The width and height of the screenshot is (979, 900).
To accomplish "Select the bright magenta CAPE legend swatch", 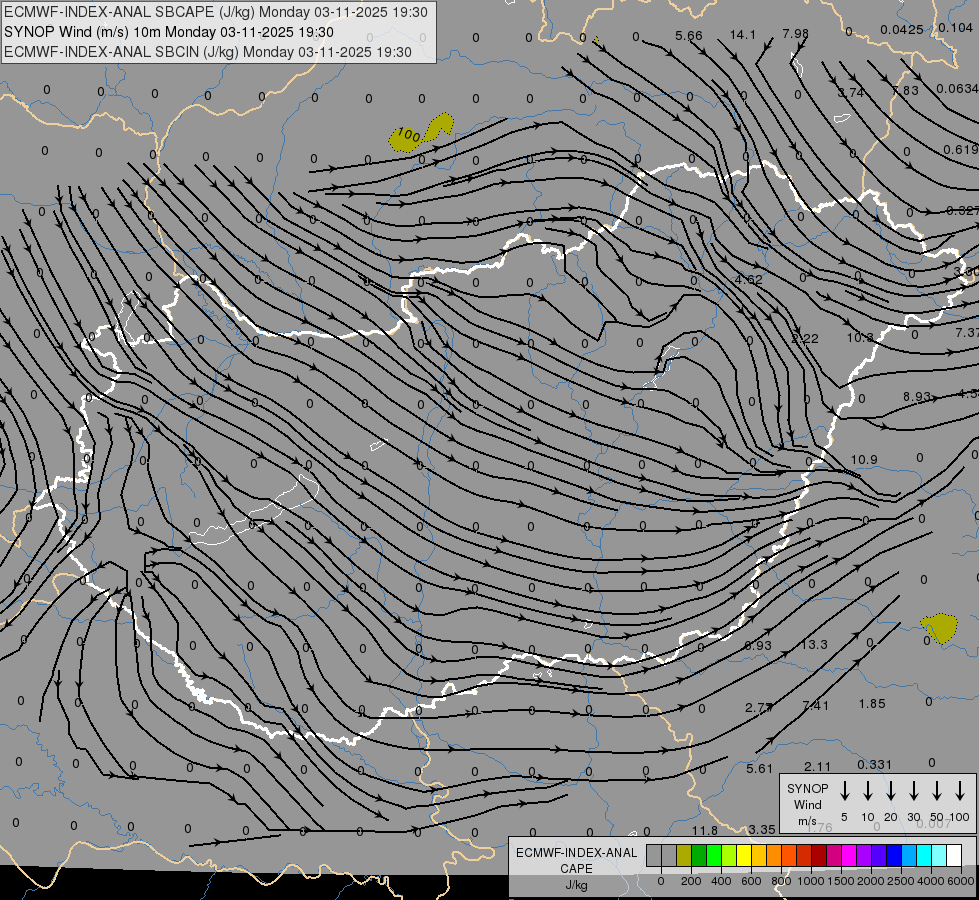I will coord(849,856).
